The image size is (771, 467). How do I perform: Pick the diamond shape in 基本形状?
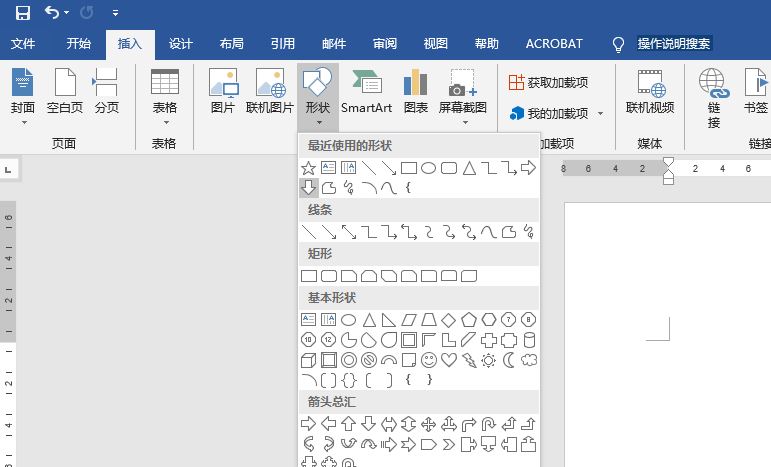(x=448, y=321)
